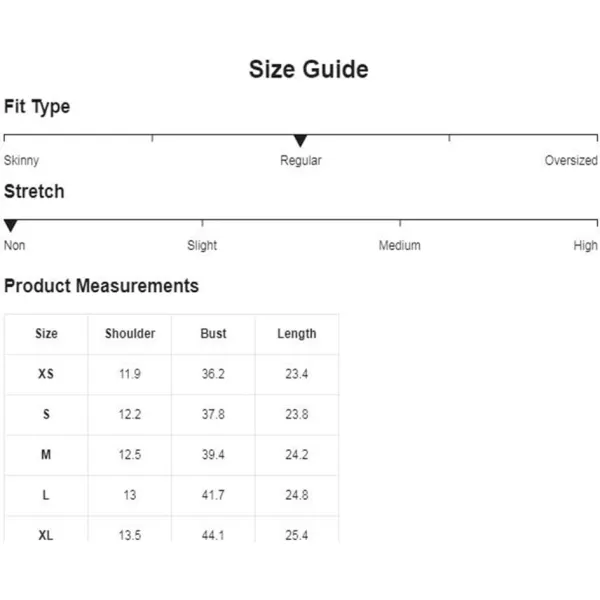Image resolution: width=600 pixels, height=600 pixels.
Task: Click the Length column header
Action: pyautogui.click(x=297, y=334)
